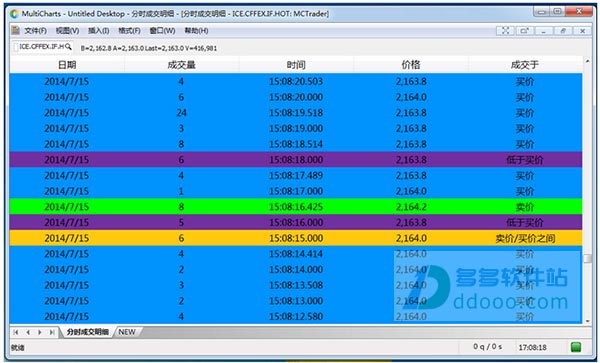Click the time 15:08:18.514 cell

tap(296, 144)
